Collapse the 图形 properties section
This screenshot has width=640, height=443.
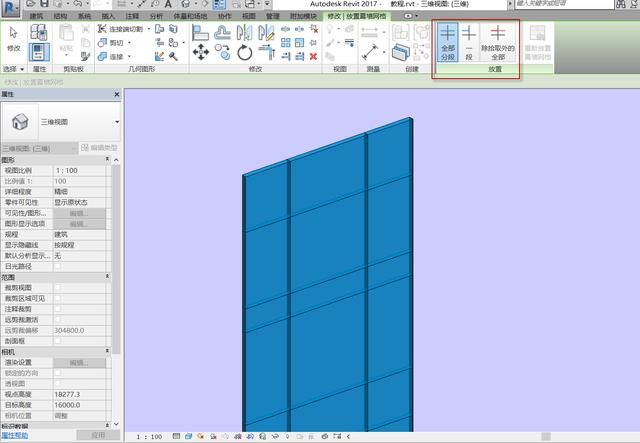tap(107, 159)
